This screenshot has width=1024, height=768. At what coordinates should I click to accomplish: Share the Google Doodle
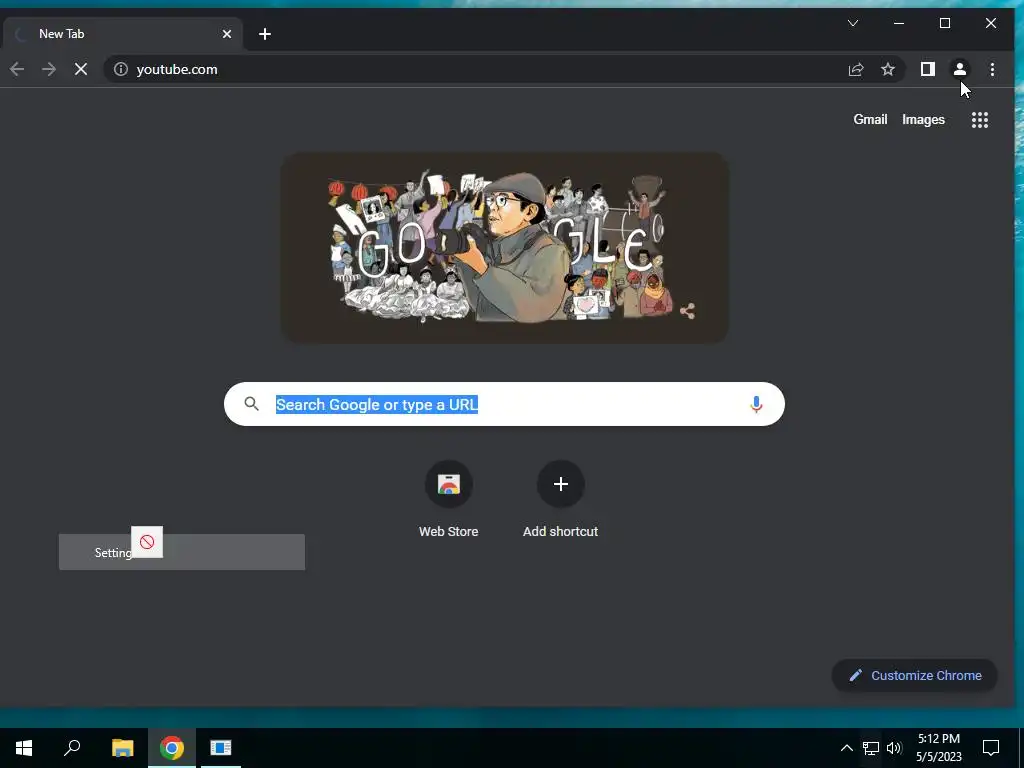pyautogui.click(x=687, y=311)
